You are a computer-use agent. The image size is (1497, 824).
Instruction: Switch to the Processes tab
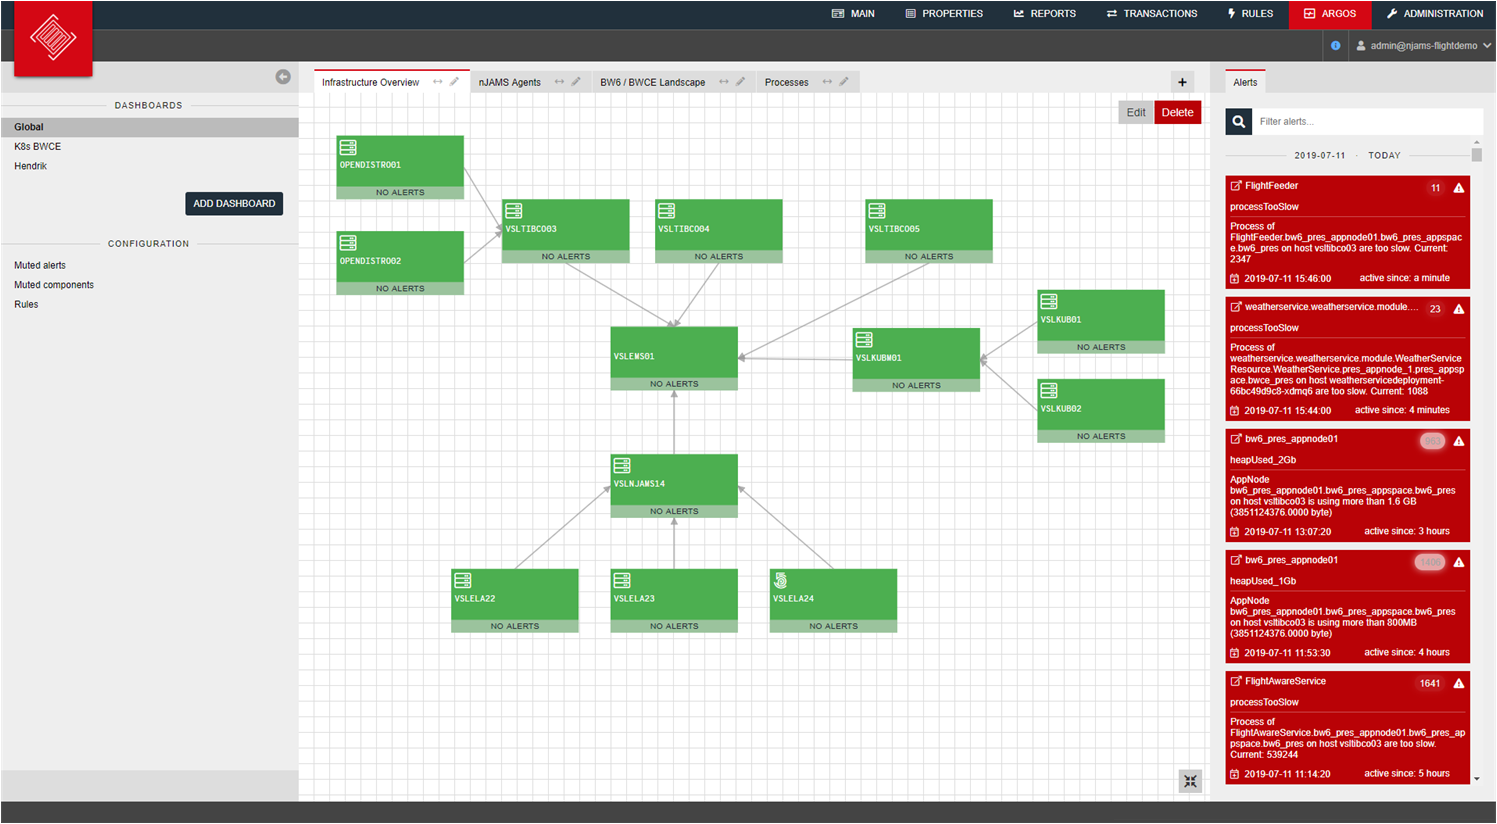tap(786, 83)
